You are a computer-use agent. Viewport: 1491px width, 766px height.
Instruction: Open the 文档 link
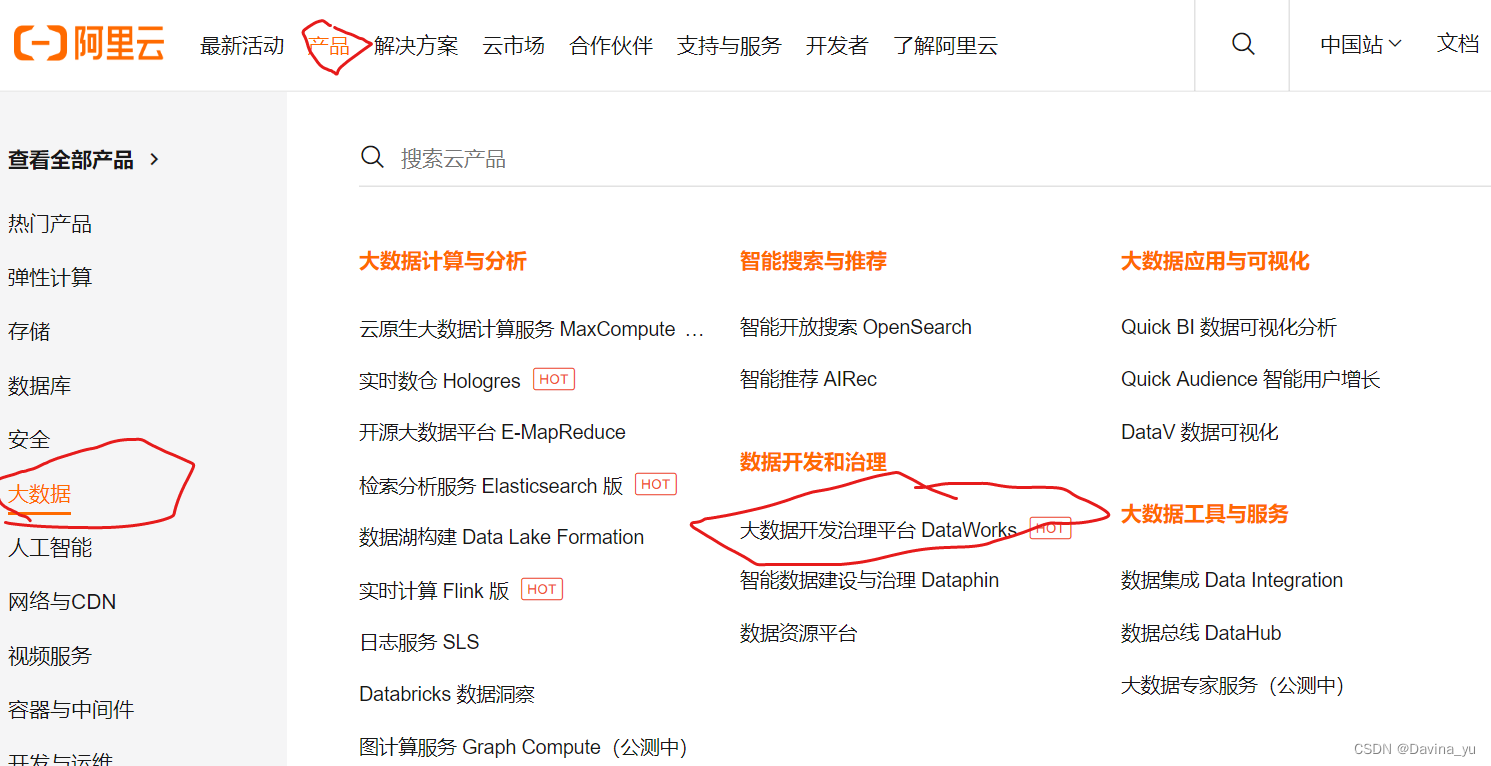[x=1458, y=44]
